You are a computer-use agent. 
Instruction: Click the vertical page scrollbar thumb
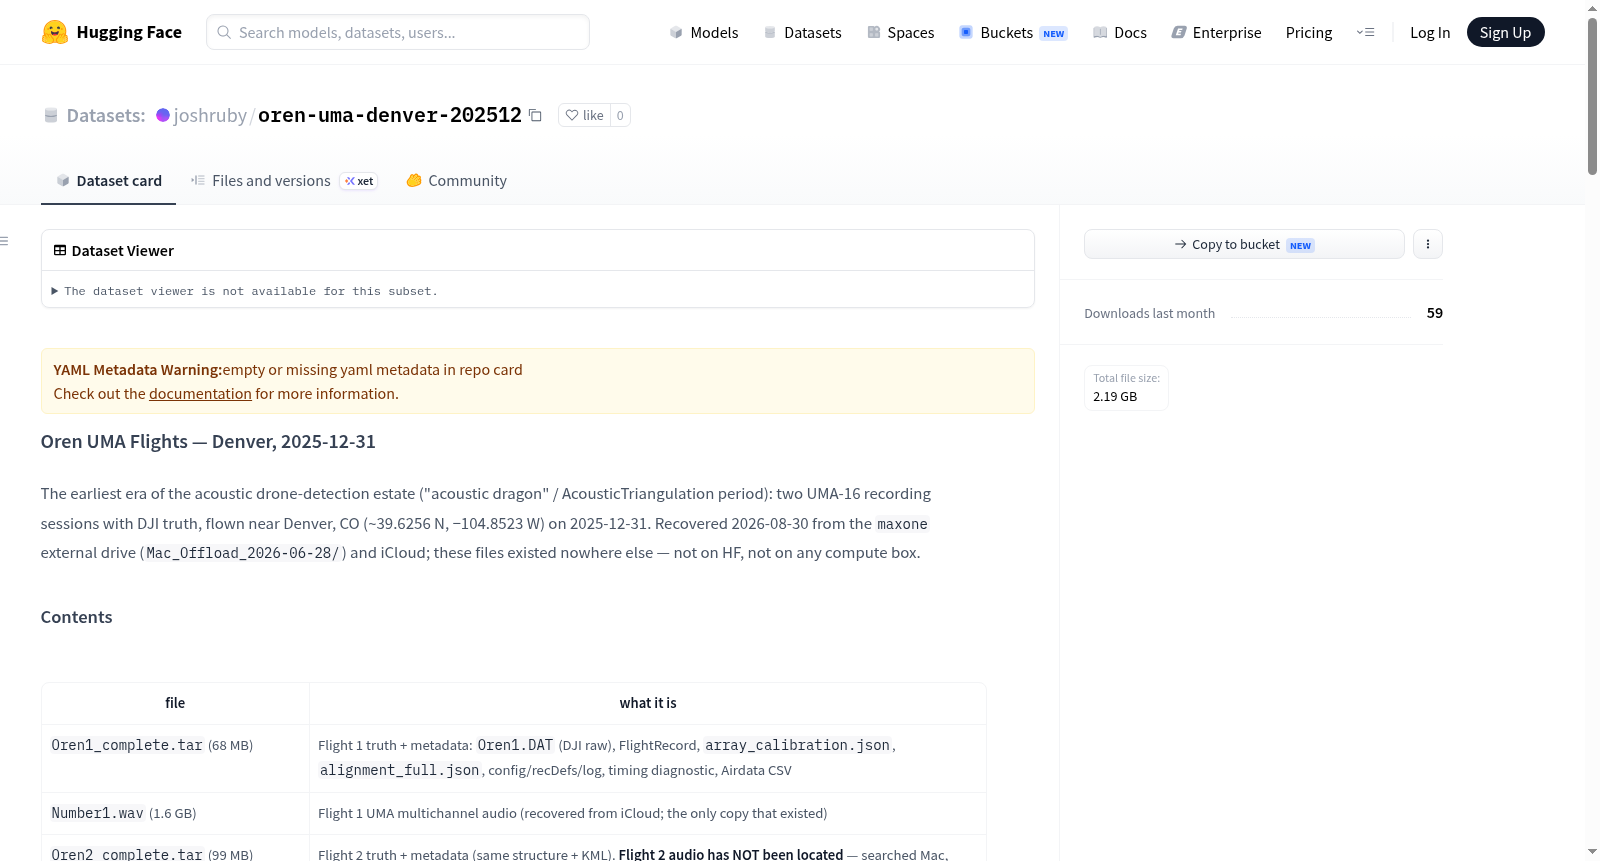1592,95
